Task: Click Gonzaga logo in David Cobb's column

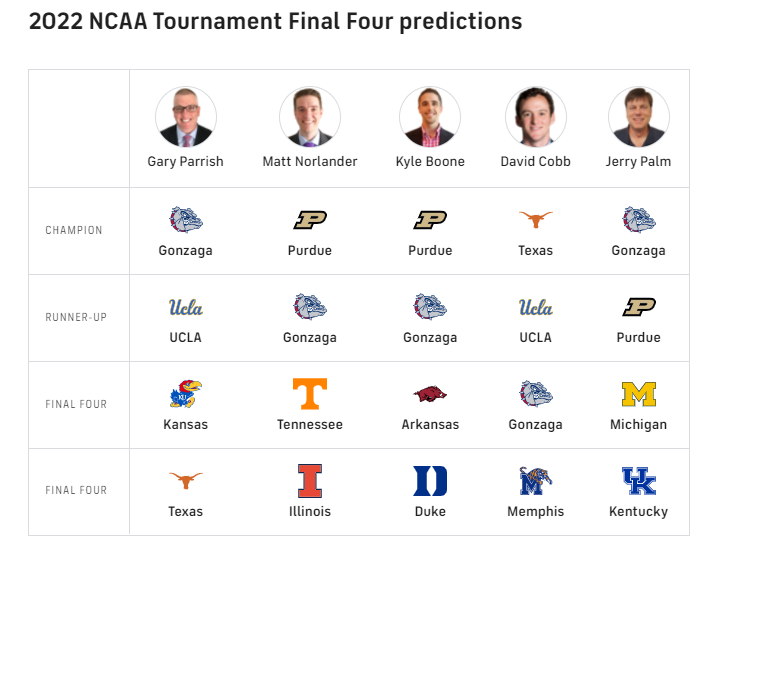Action: (535, 394)
